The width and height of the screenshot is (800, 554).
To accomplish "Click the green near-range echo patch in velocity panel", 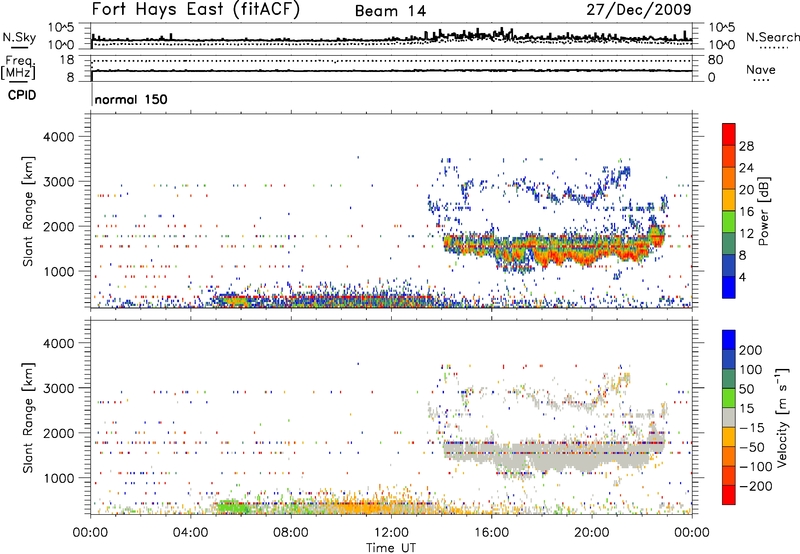I will point(232,507).
